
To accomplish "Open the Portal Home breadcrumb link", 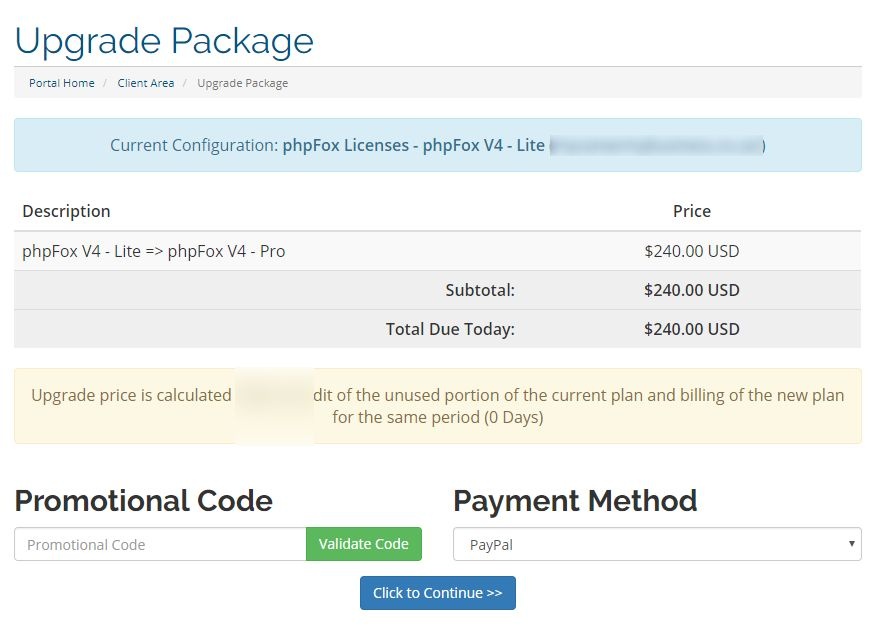I will (62, 83).
